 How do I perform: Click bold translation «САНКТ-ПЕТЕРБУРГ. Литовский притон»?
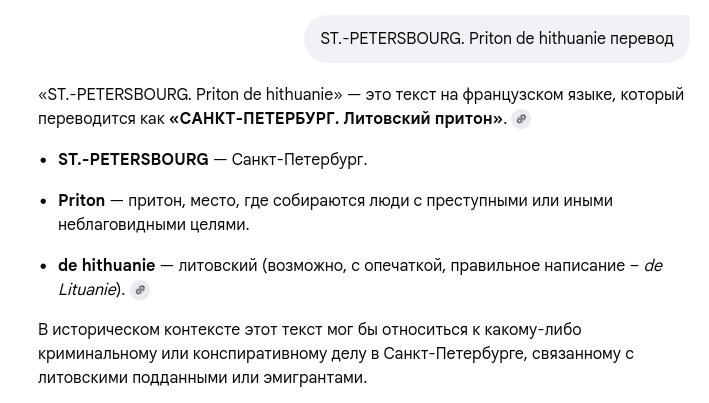336,119
